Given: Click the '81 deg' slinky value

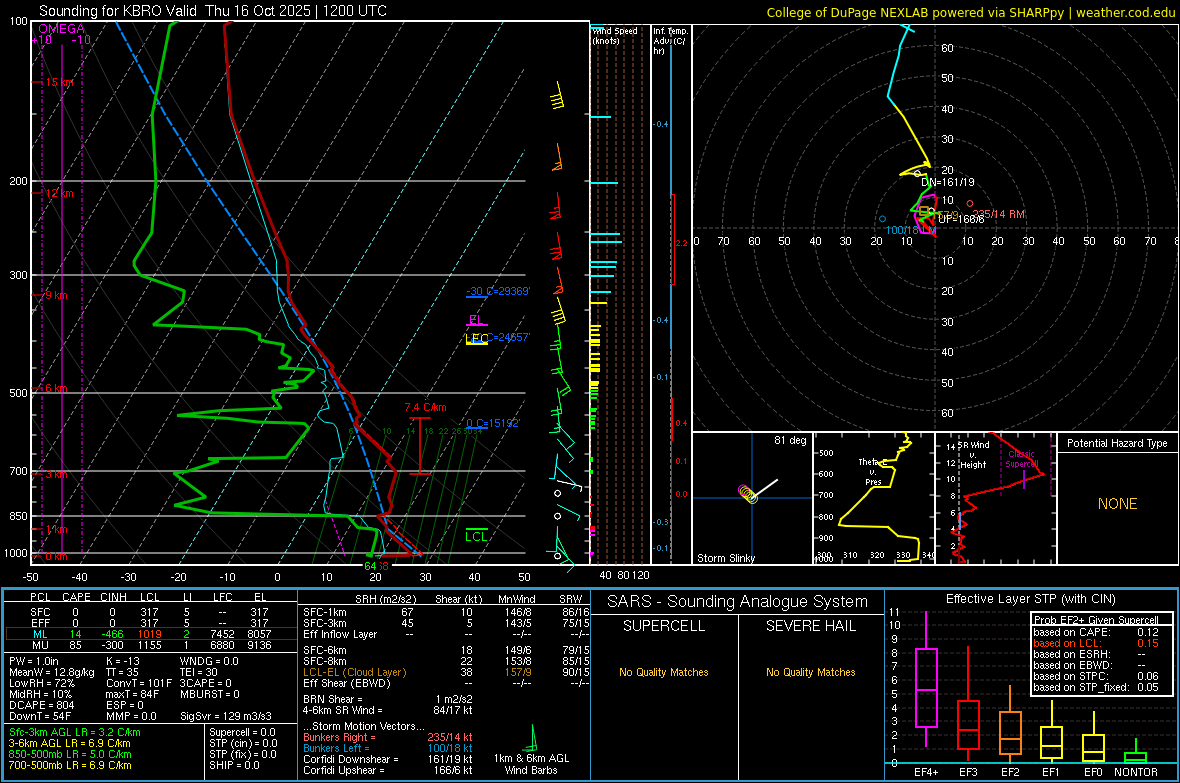Looking at the screenshot, I should (790, 440).
